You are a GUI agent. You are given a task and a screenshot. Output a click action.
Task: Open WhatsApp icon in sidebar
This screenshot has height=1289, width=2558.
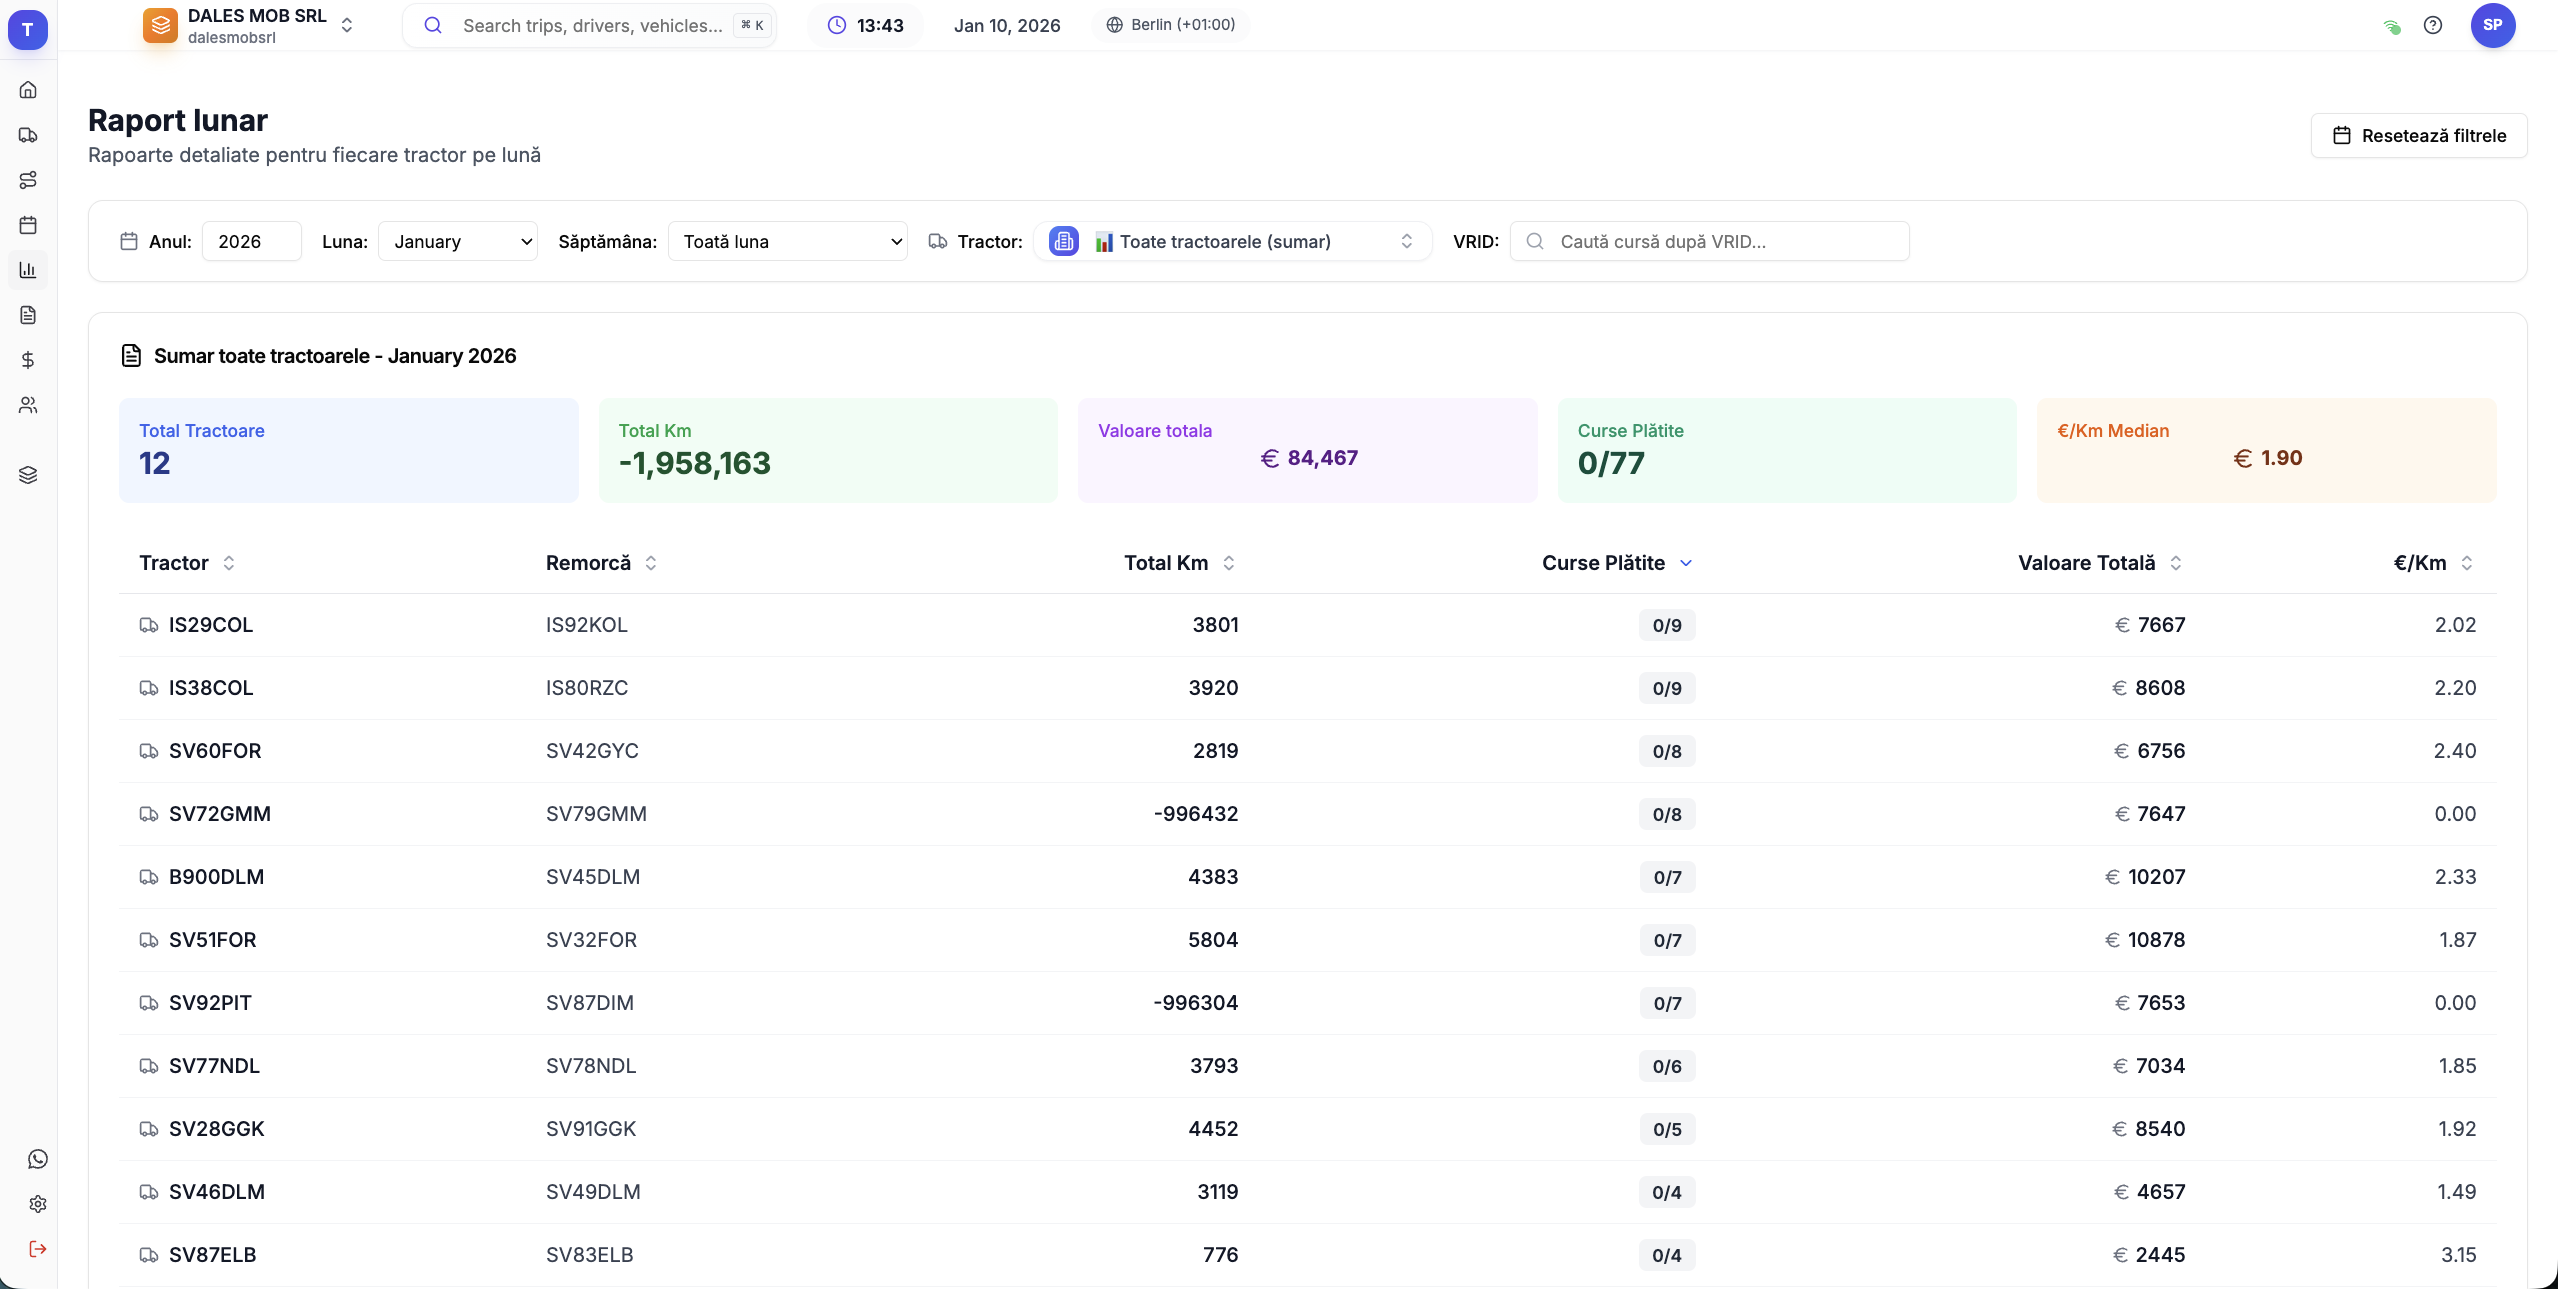[38, 1159]
